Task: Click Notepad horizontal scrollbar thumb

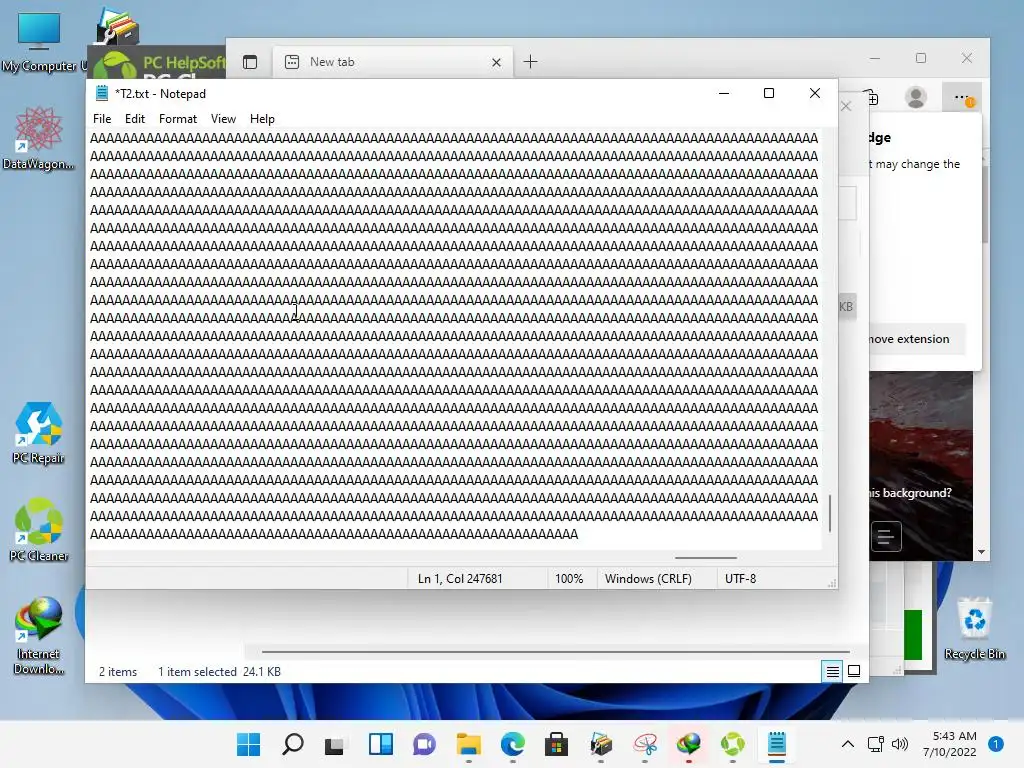Action: [706, 558]
